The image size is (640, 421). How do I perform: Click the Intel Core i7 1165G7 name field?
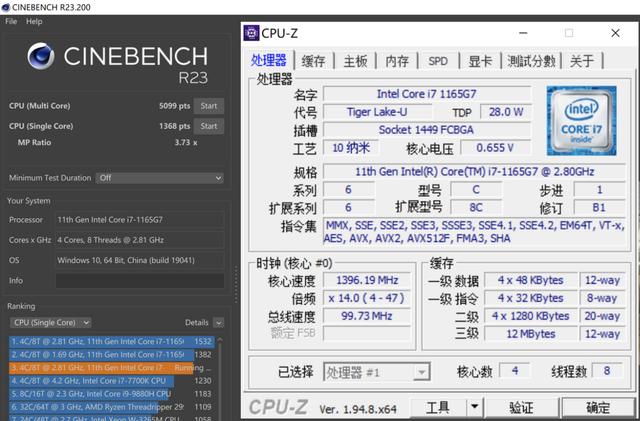427,94
